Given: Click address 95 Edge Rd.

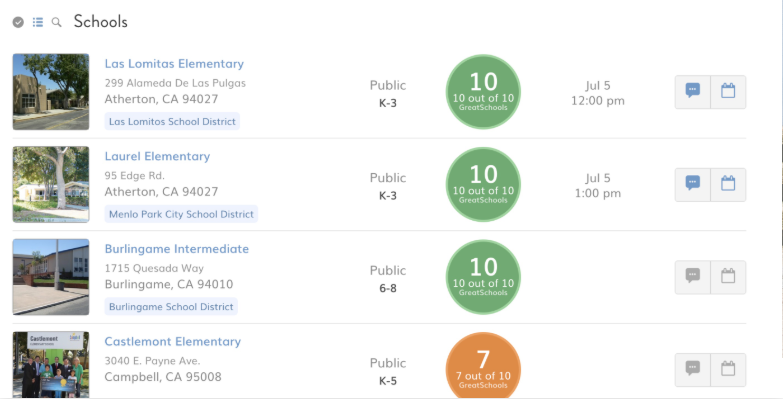Looking at the screenshot, I should click(x=134, y=176).
